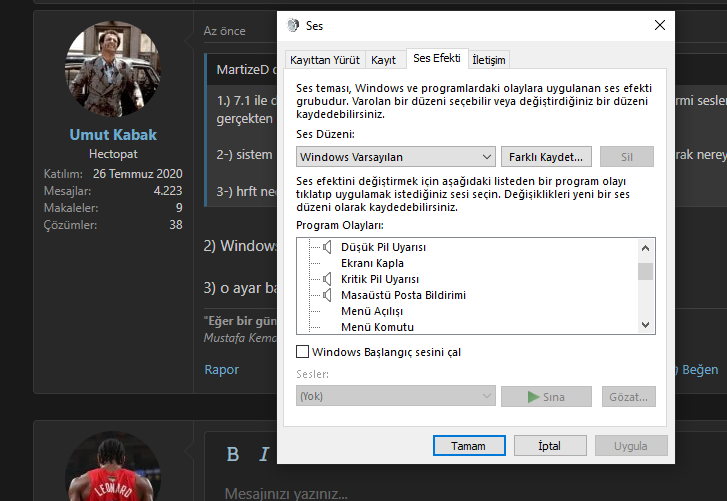Open the Ses Düzeni dropdown Windows Varsayılan
The width and height of the screenshot is (727, 501).
click(395, 157)
